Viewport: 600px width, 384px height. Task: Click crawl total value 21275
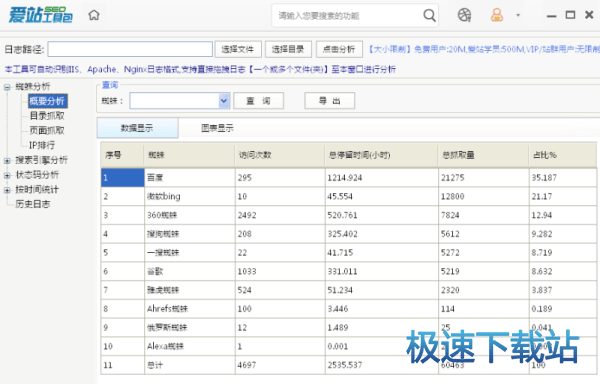(x=452, y=178)
